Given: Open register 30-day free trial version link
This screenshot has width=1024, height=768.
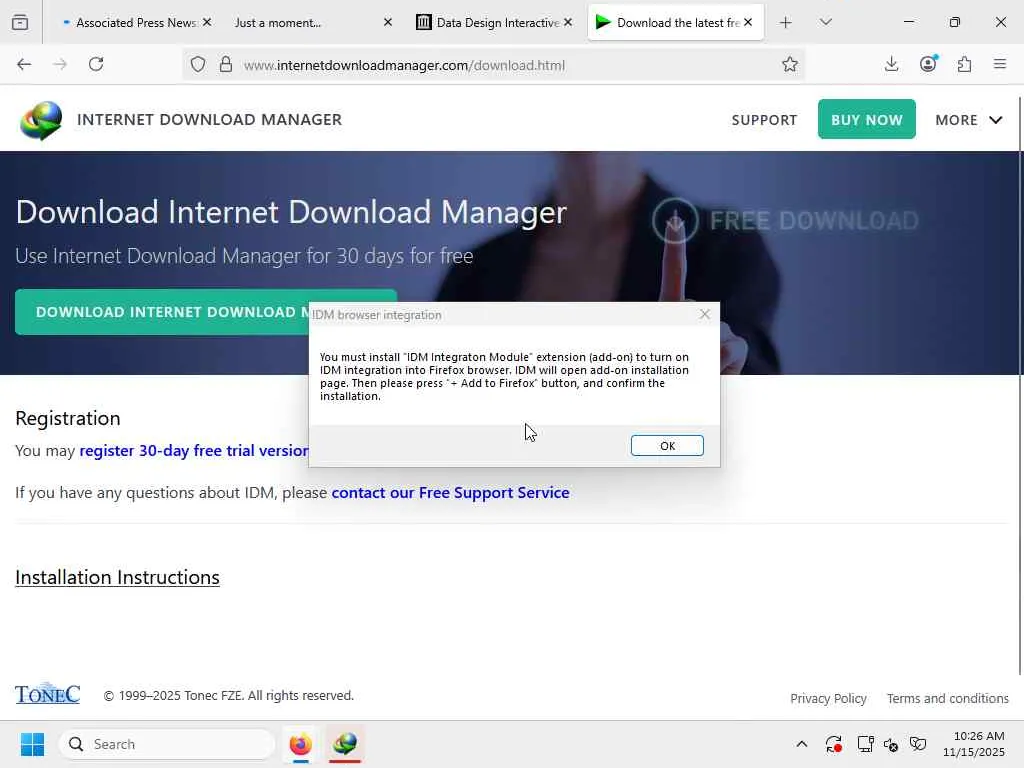Looking at the screenshot, I should pos(194,451).
